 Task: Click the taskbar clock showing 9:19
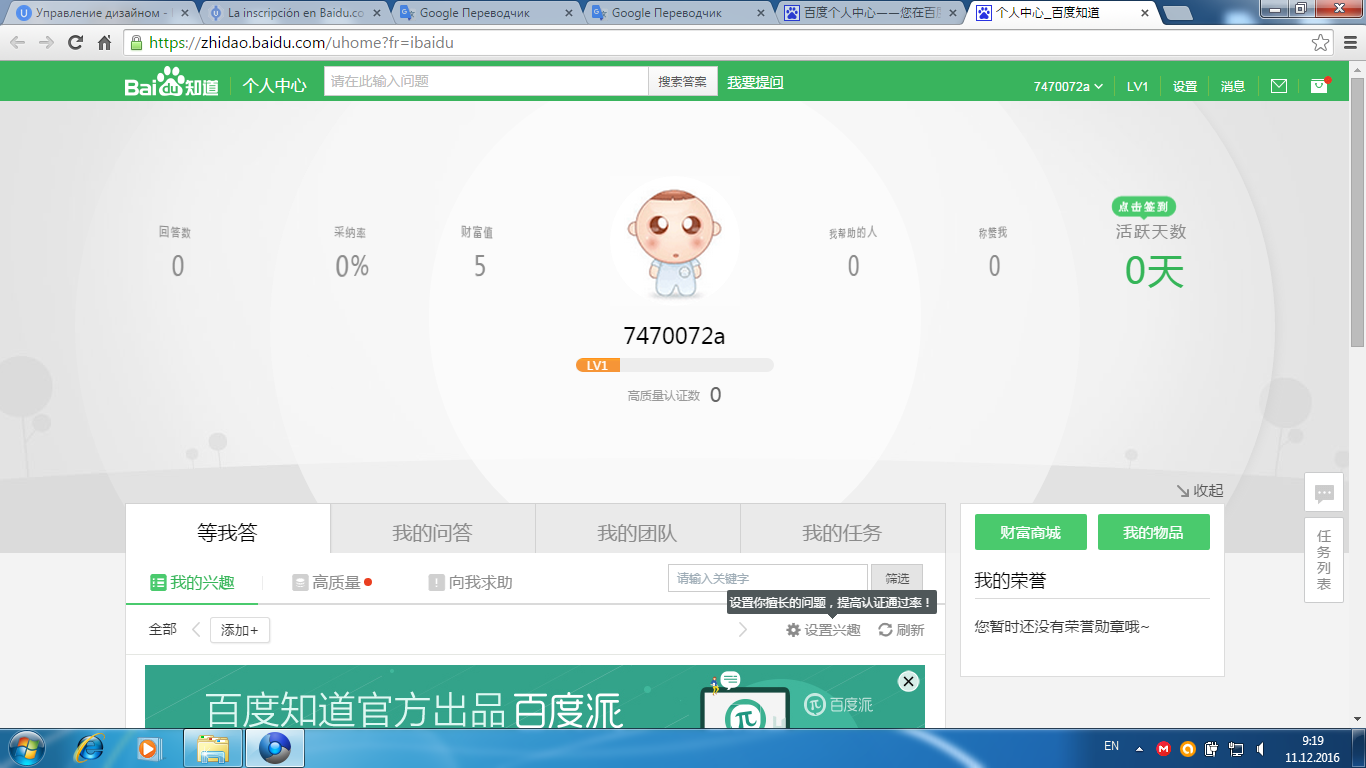point(1313,748)
